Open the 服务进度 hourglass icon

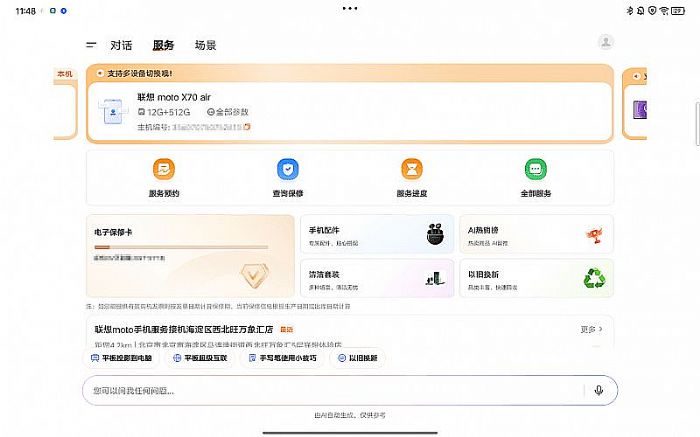pyautogui.click(x=411, y=169)
